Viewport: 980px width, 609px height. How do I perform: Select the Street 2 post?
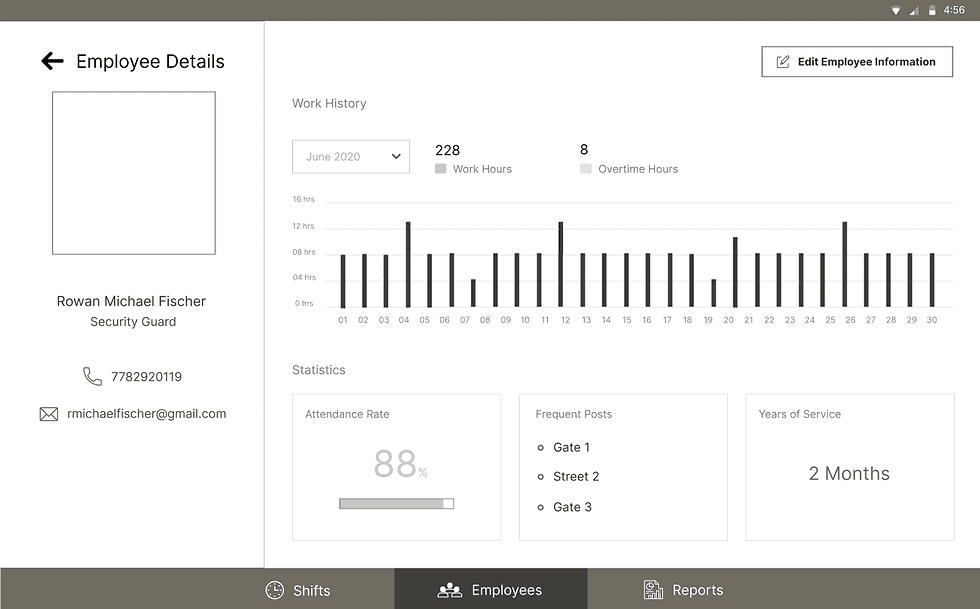tap(576, 476)
